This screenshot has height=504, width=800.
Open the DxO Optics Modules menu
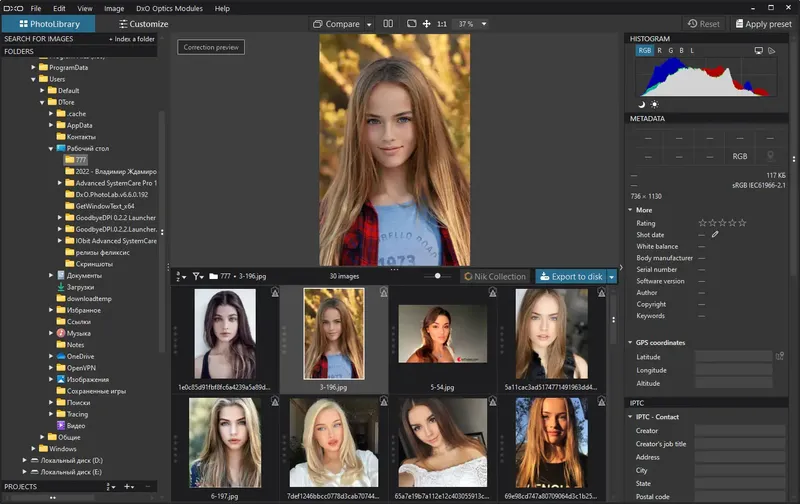[x=171, y=8]
